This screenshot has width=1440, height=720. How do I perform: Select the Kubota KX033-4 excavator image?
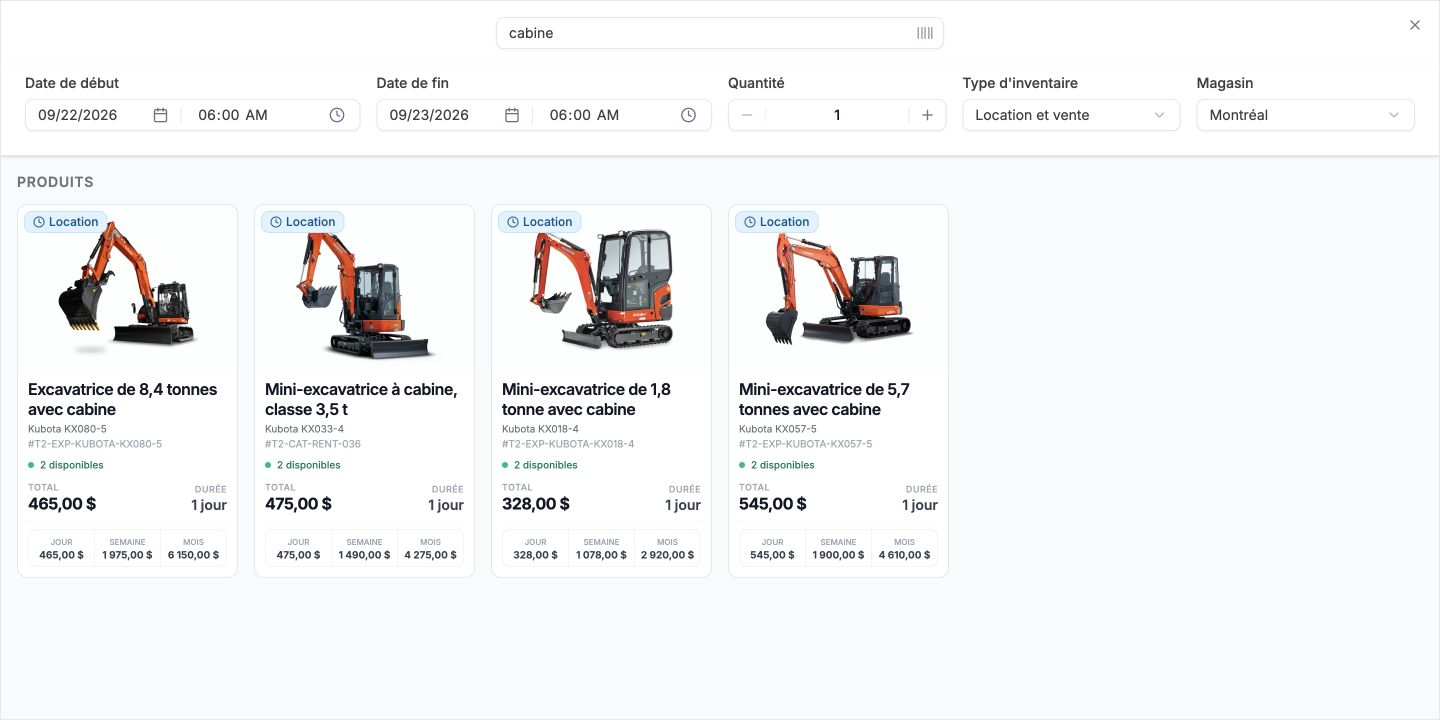point(365,288)
